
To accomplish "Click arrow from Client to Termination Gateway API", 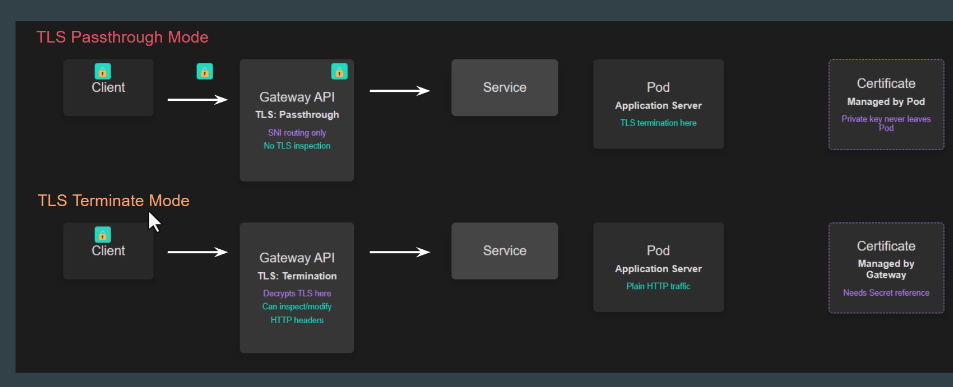I will coord(198,252).
